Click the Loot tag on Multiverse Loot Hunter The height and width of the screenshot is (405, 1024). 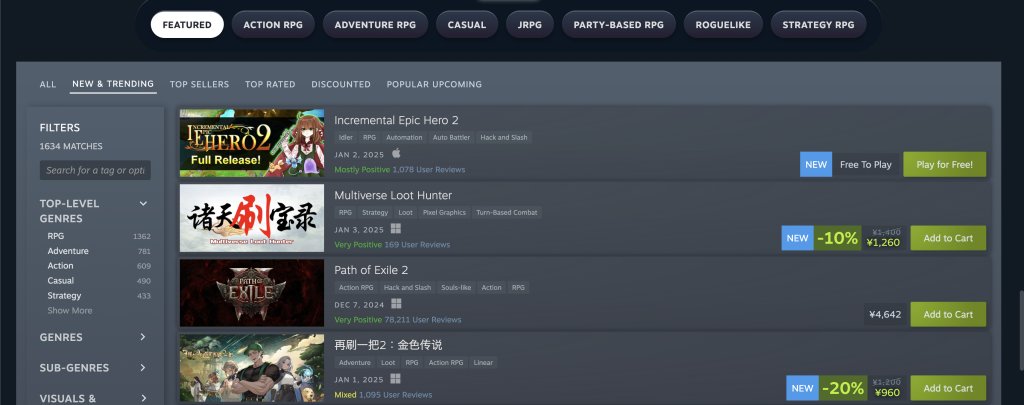[x=406, y=213]
